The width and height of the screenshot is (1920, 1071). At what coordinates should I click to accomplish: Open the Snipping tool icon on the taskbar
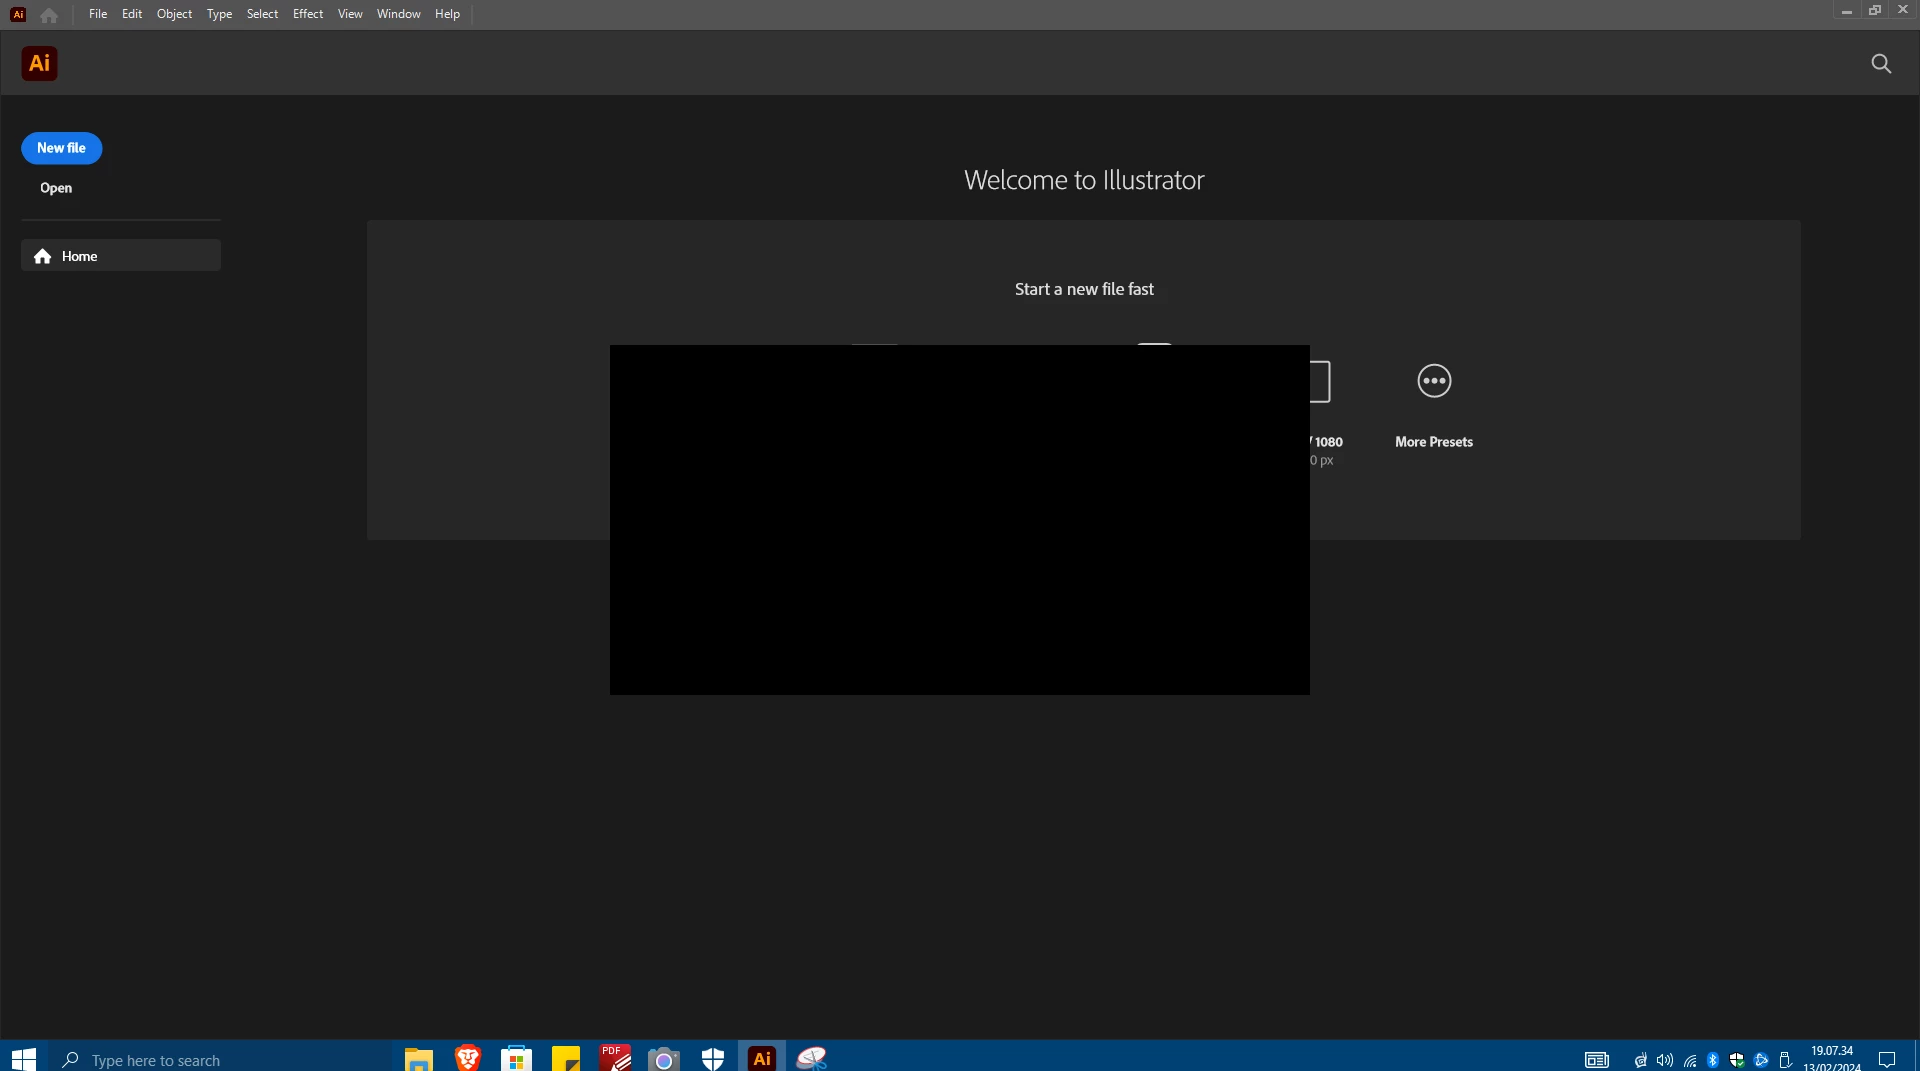pos(811,1059)
